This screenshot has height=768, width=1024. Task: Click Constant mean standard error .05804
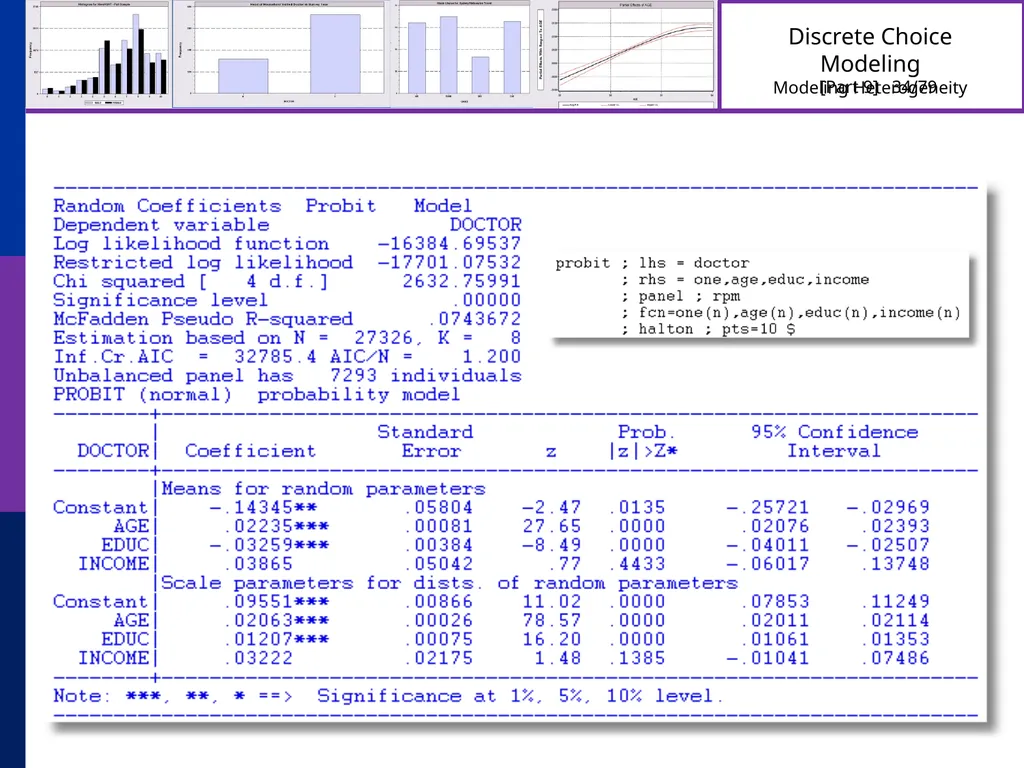tap(438, 507)
